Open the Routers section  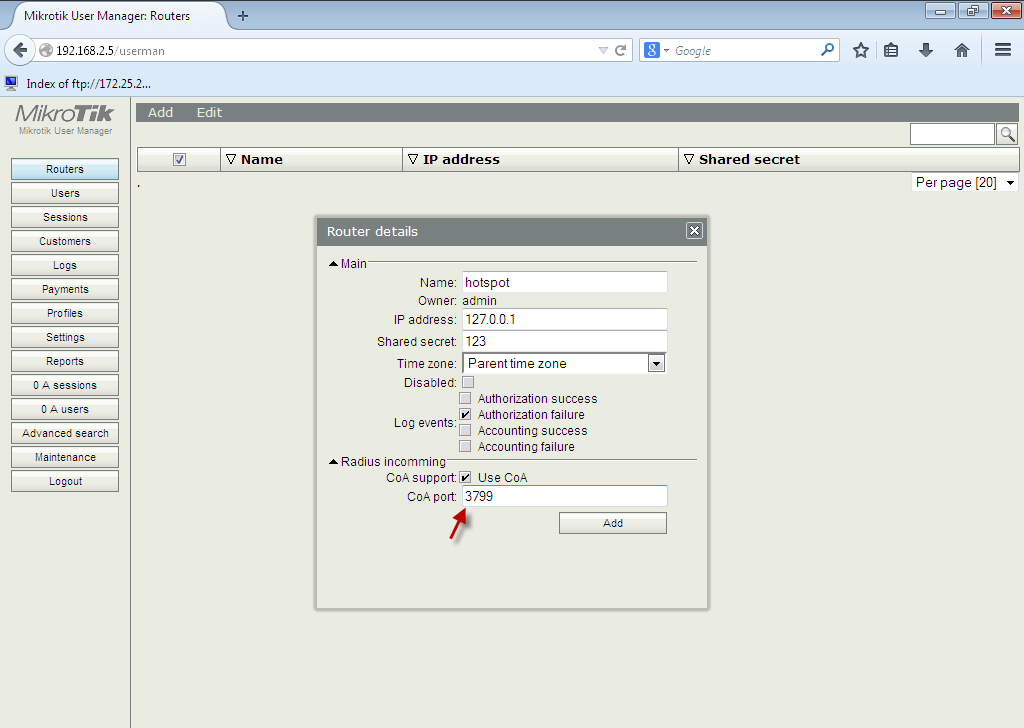[65, 169]
